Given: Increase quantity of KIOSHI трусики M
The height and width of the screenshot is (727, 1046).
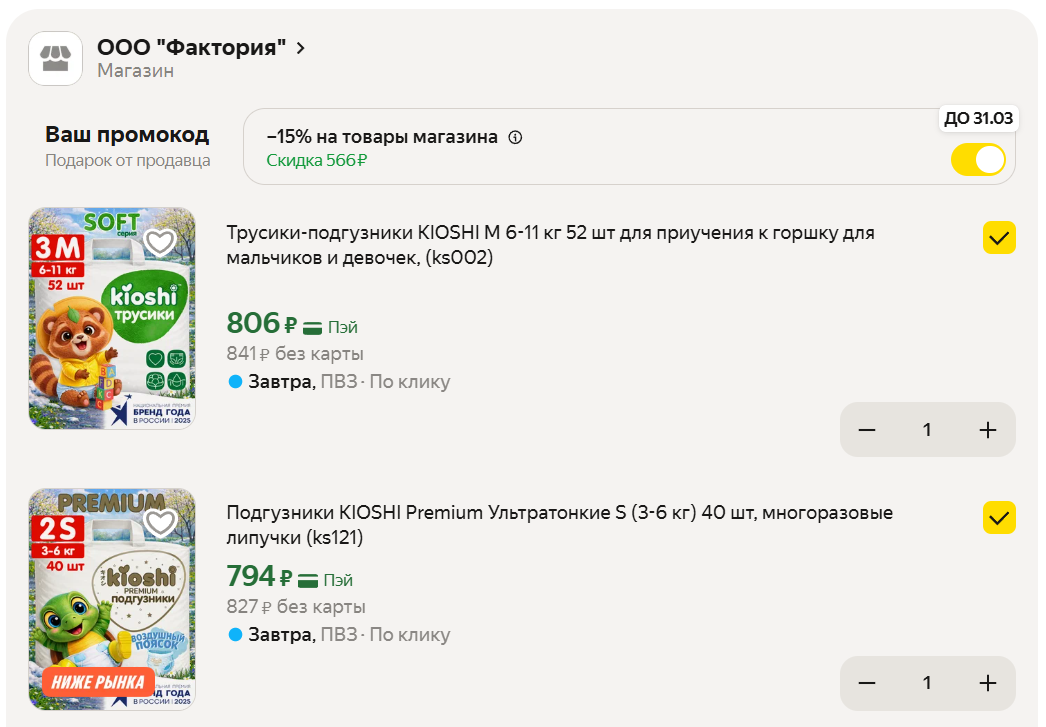Looking at the screenshot, I should 988,430.
